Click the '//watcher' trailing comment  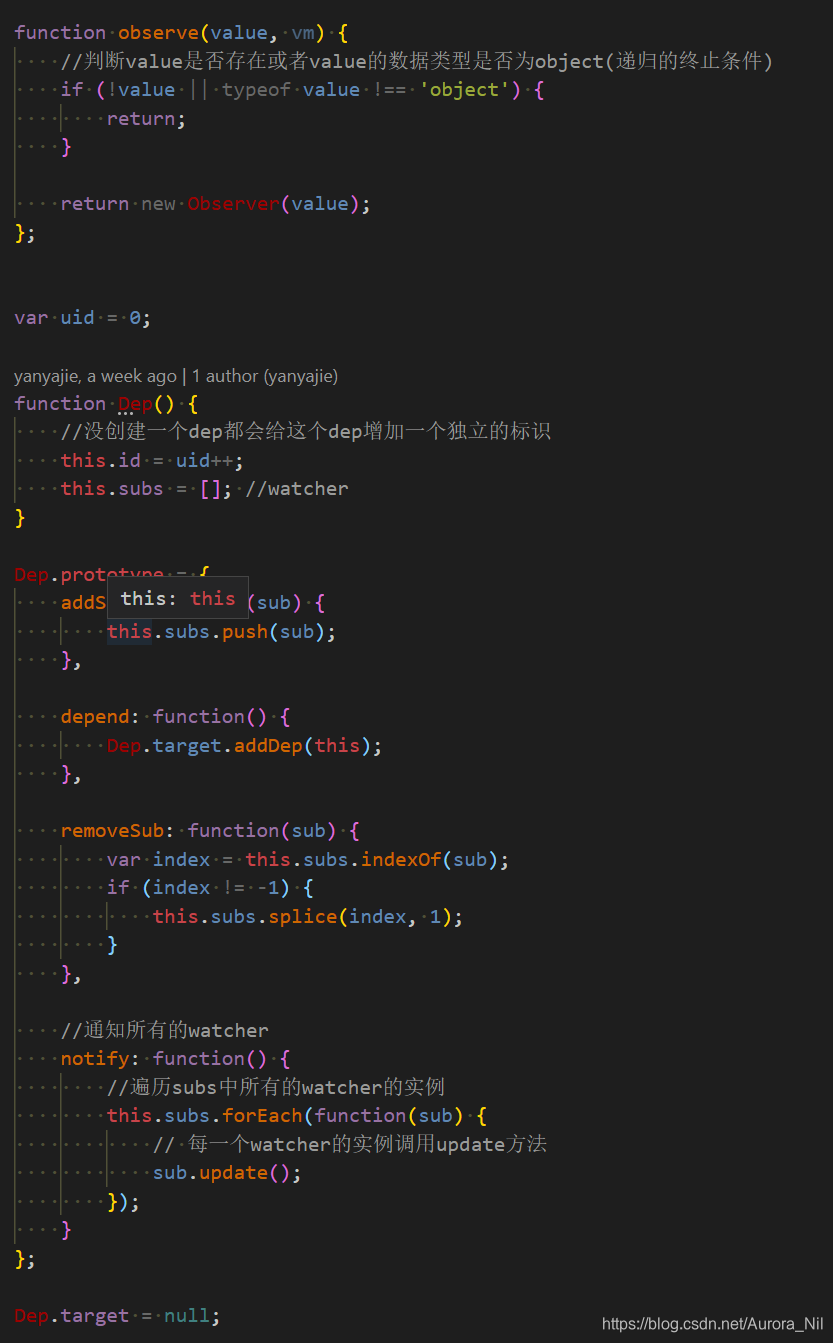click(x=297, y=488)
